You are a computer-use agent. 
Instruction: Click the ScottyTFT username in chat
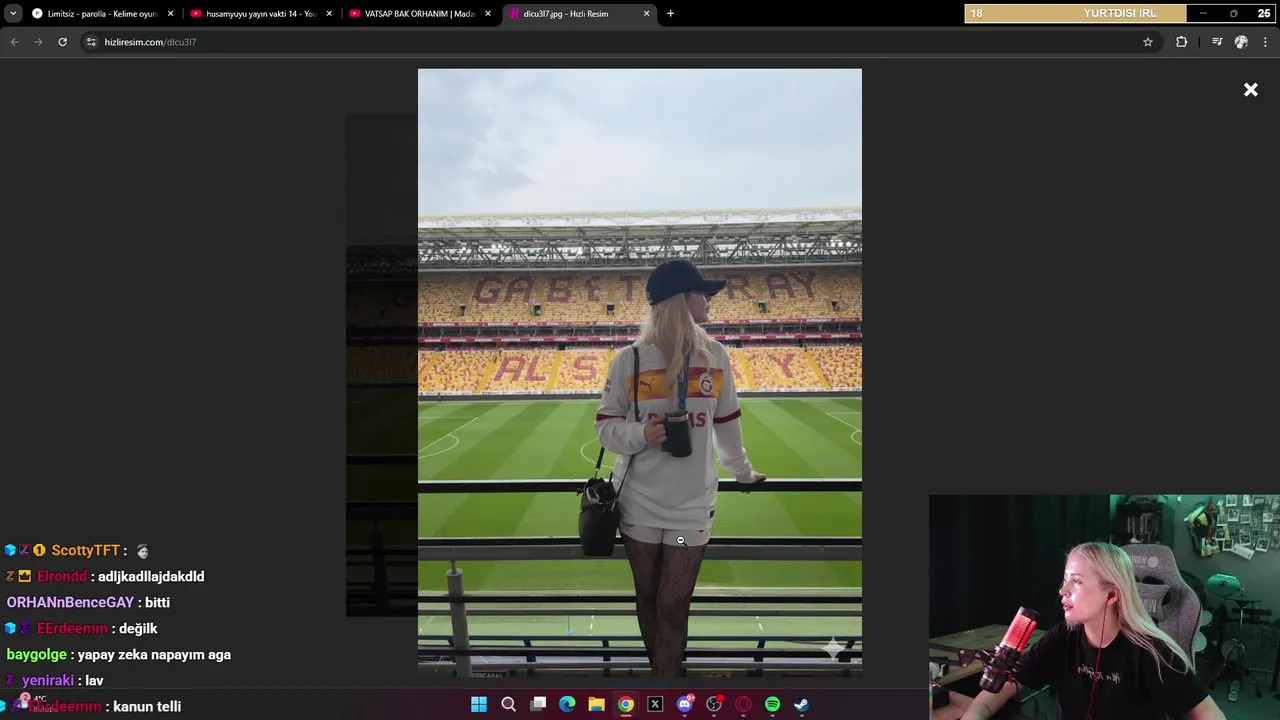85,550
